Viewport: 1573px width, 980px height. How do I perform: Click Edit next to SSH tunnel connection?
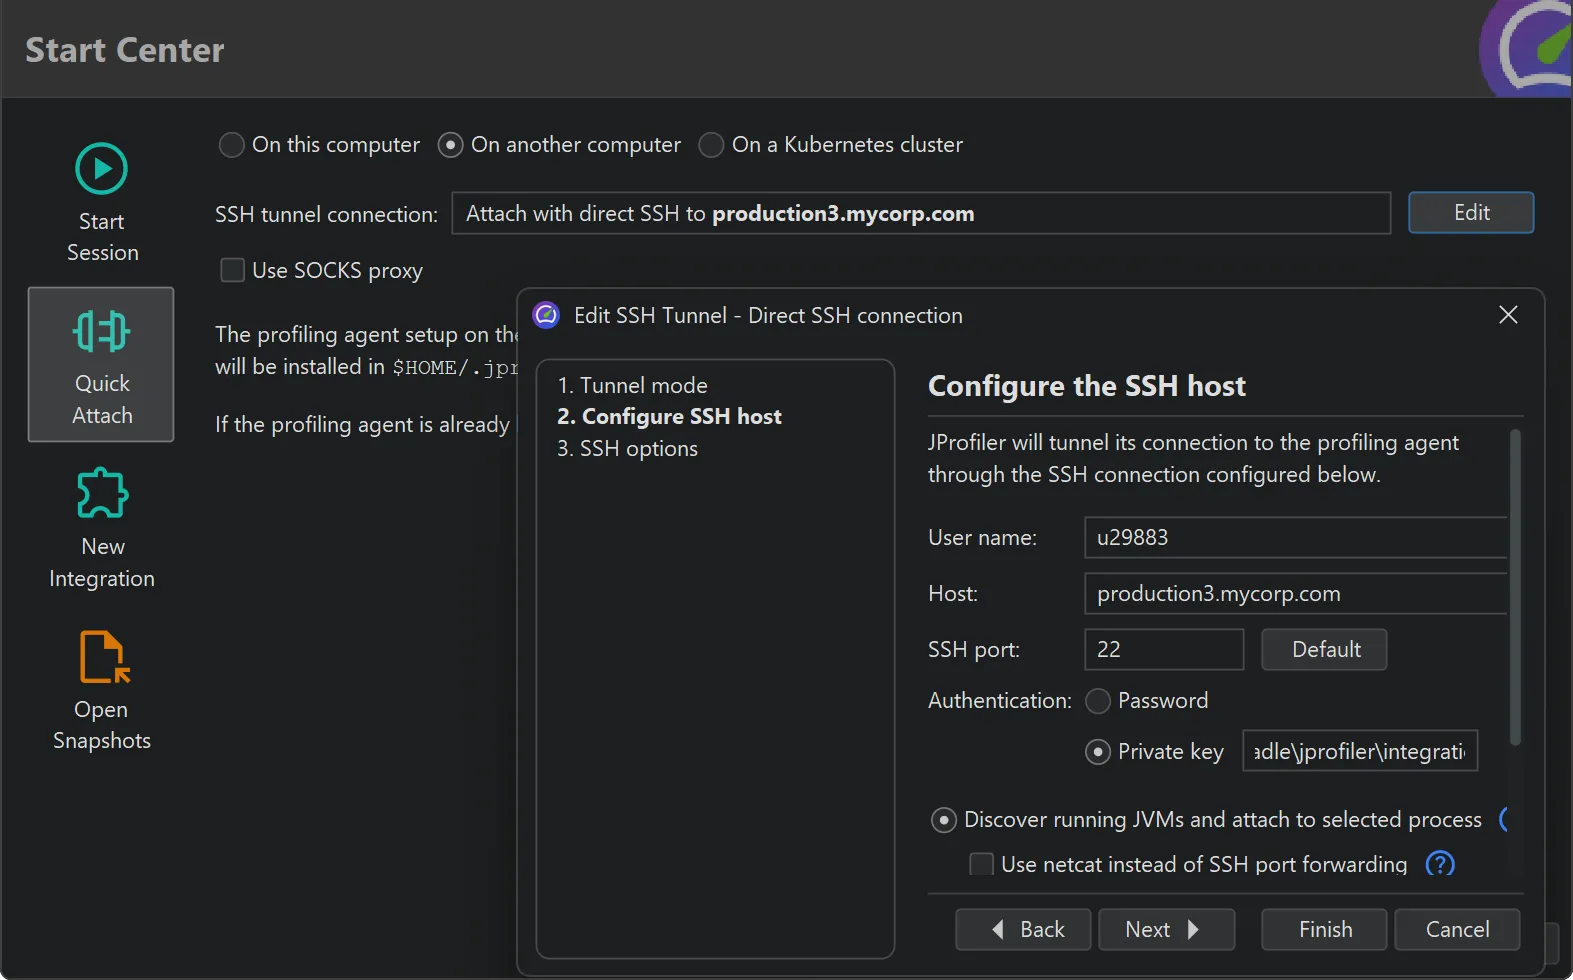(x=1471, y=213)
